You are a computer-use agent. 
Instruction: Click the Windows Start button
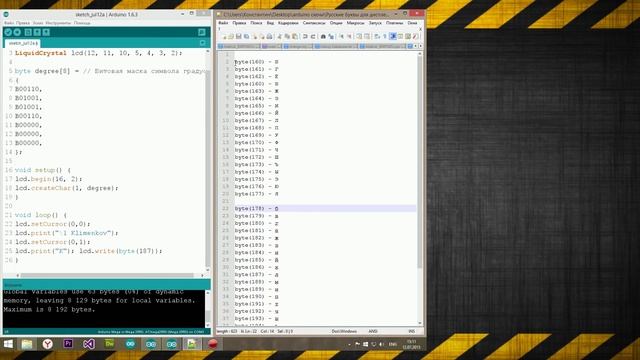[x=8, y=344]
